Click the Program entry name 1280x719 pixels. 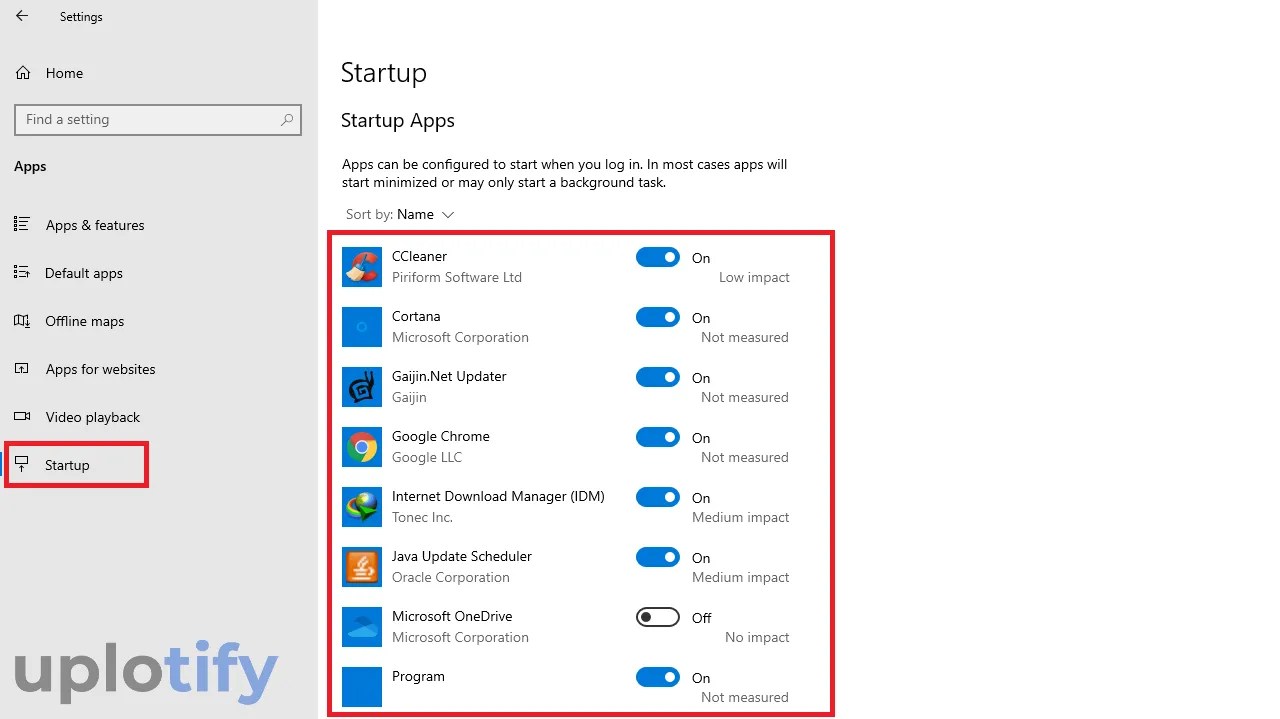(x=418, y=676)
